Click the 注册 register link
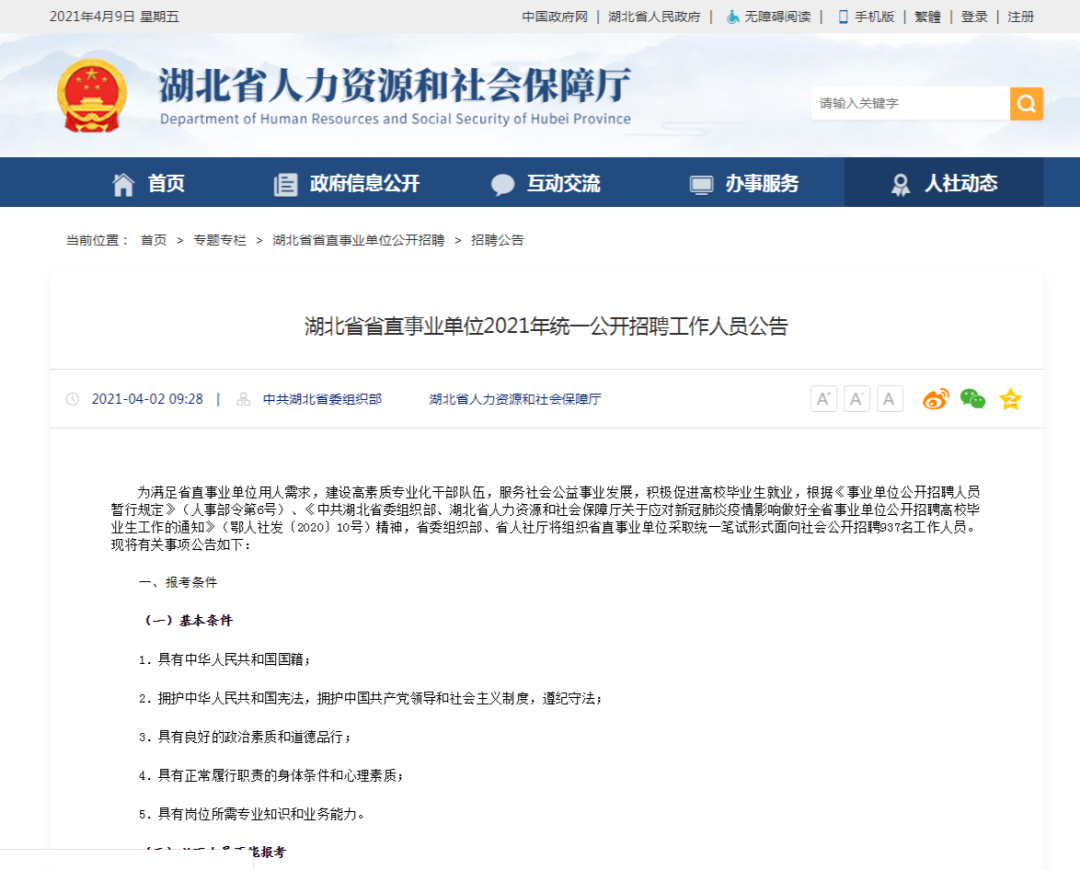This screenshot has height=870, width=1080. (x=1021, y=17)
